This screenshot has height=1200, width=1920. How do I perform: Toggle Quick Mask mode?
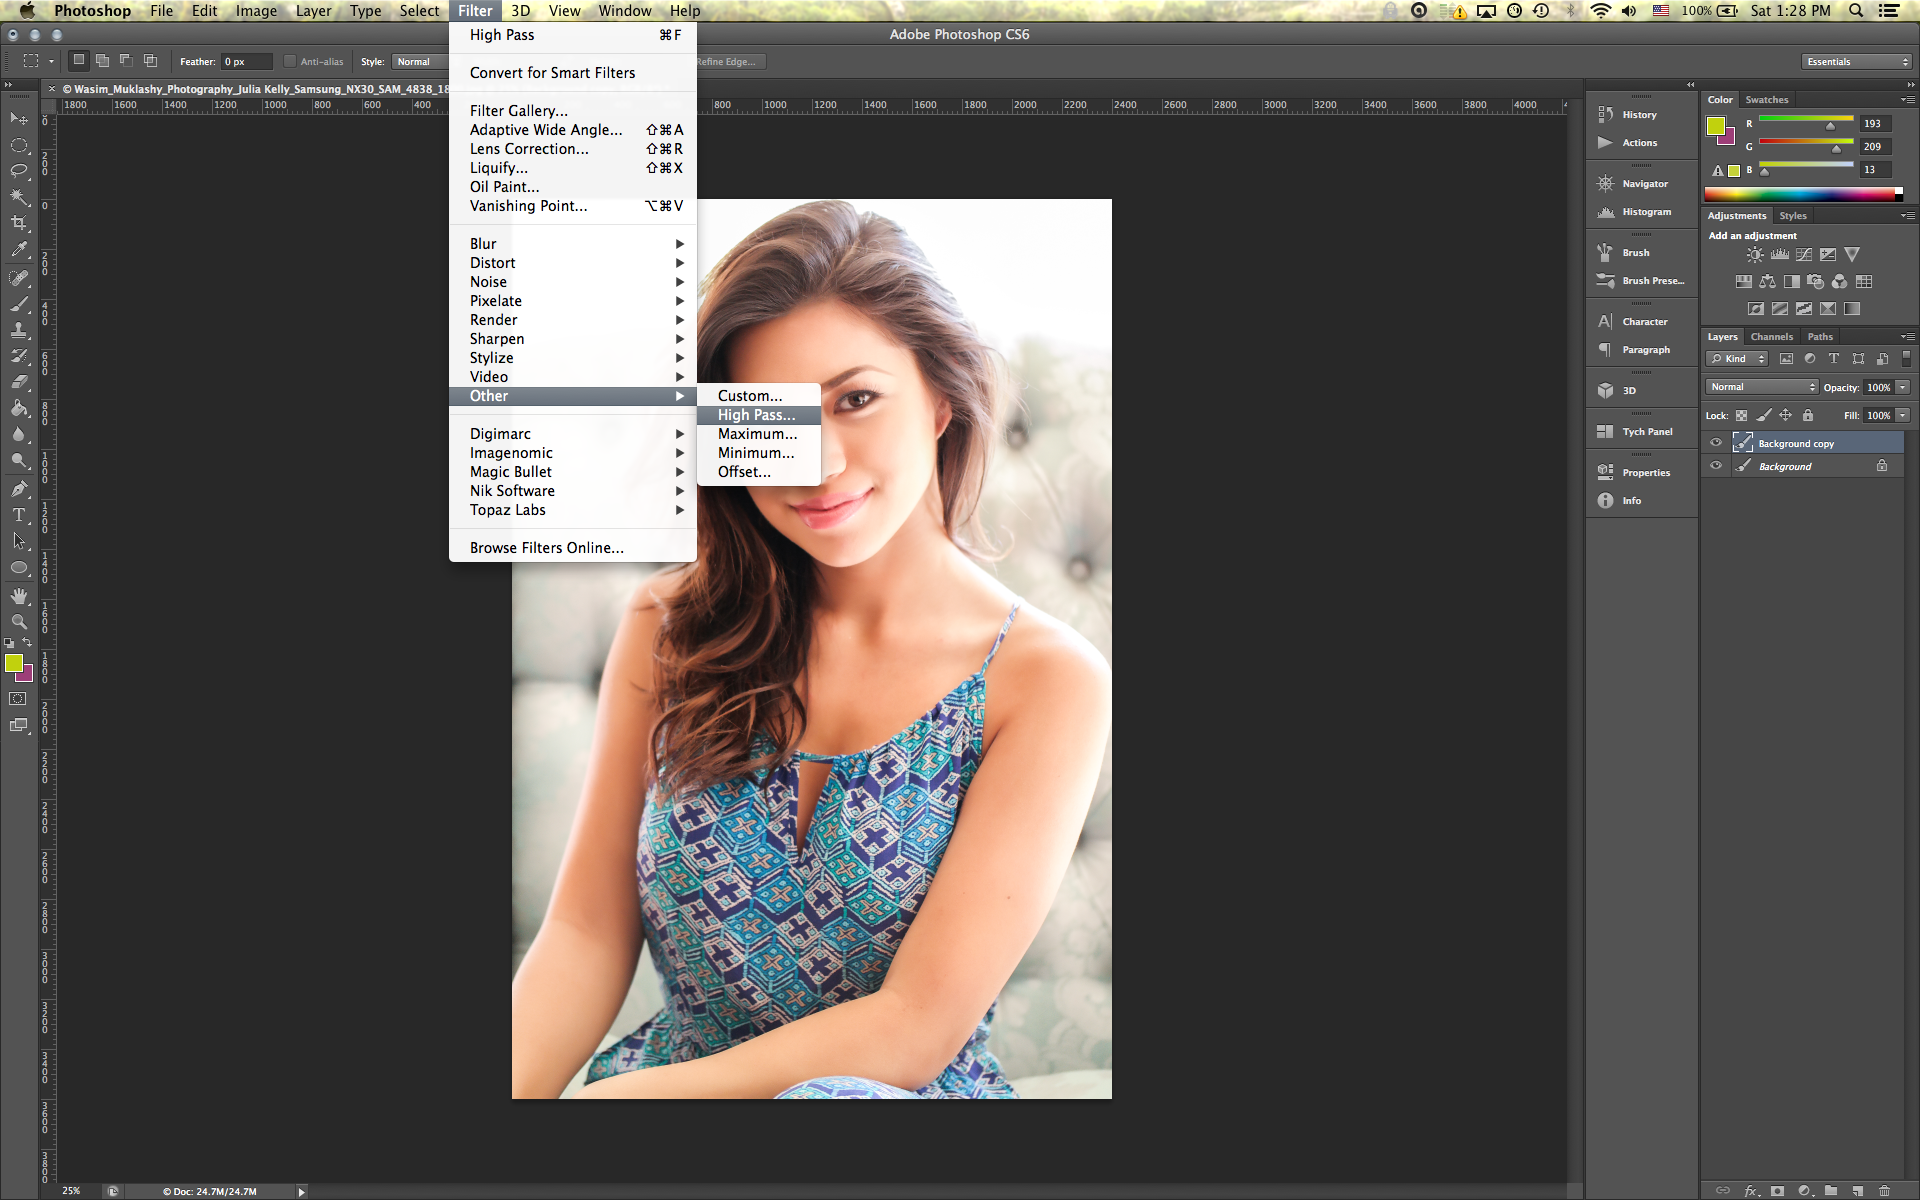(x=18, y=699)
